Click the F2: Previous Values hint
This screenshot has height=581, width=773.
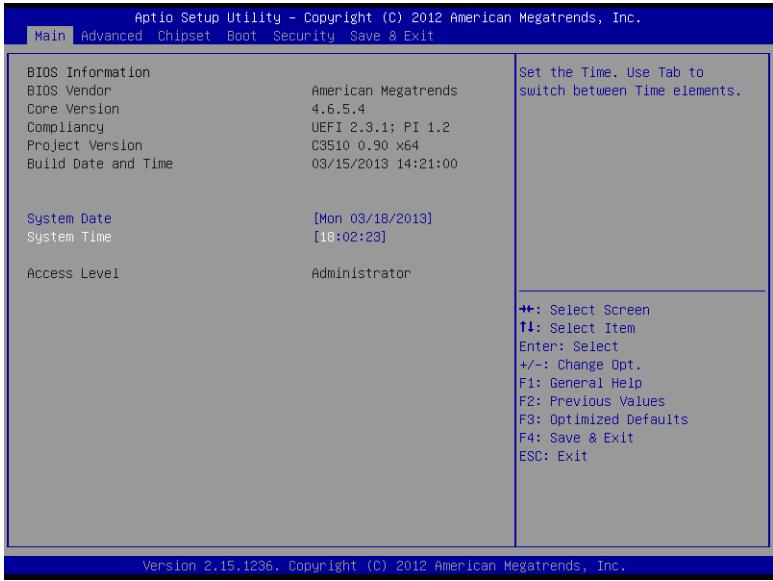point(592,401)
